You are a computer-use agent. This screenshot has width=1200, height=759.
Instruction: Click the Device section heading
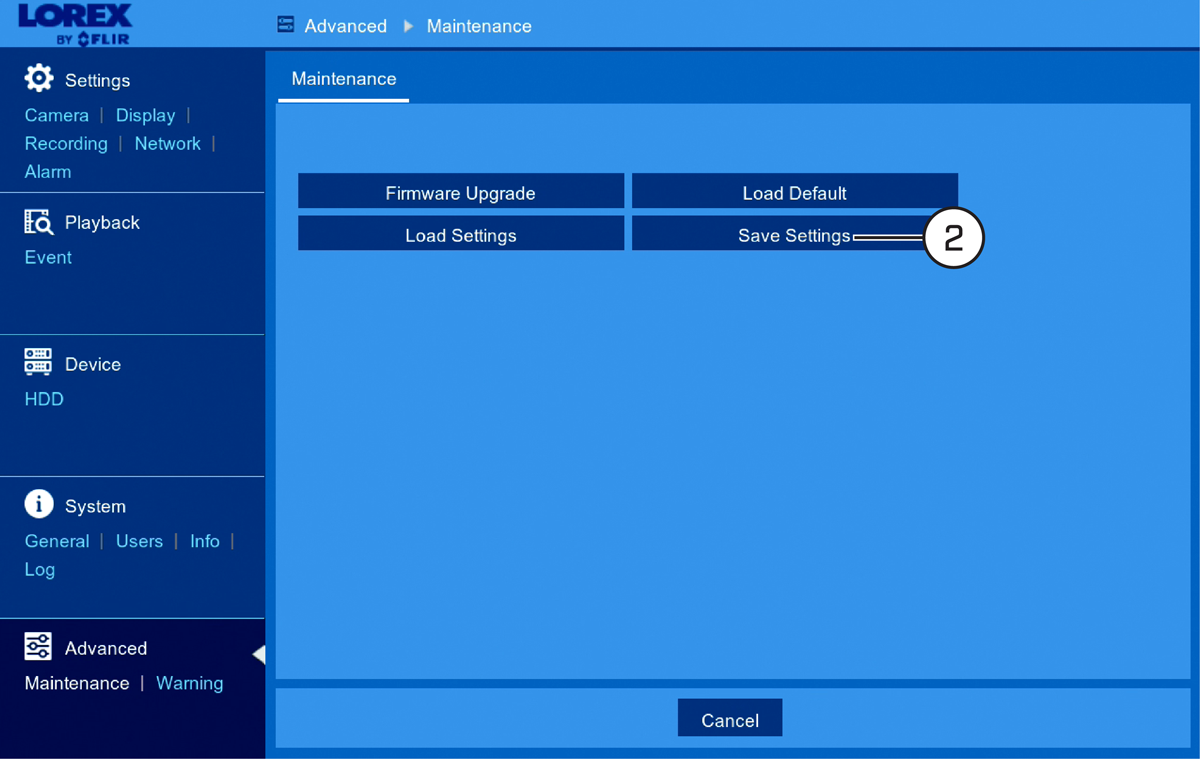[93, 364]
